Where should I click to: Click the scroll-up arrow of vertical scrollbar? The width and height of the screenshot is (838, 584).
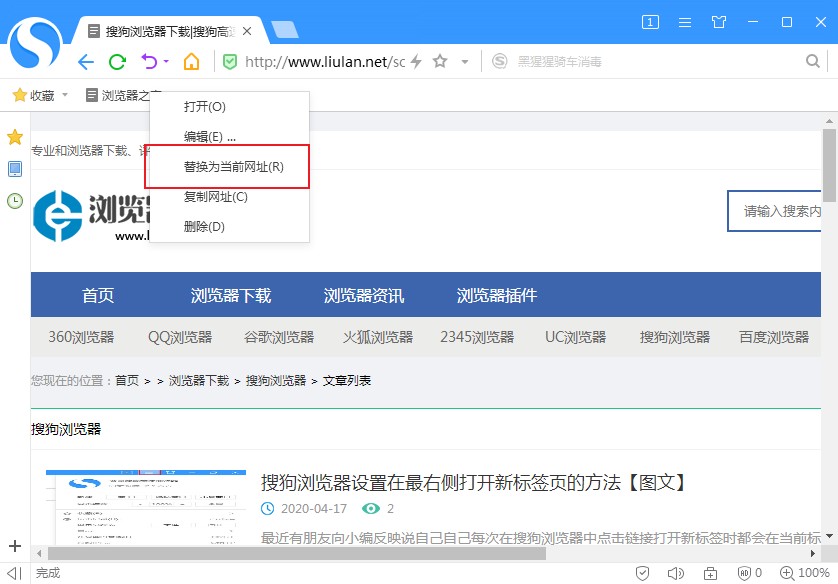point(829,121)
